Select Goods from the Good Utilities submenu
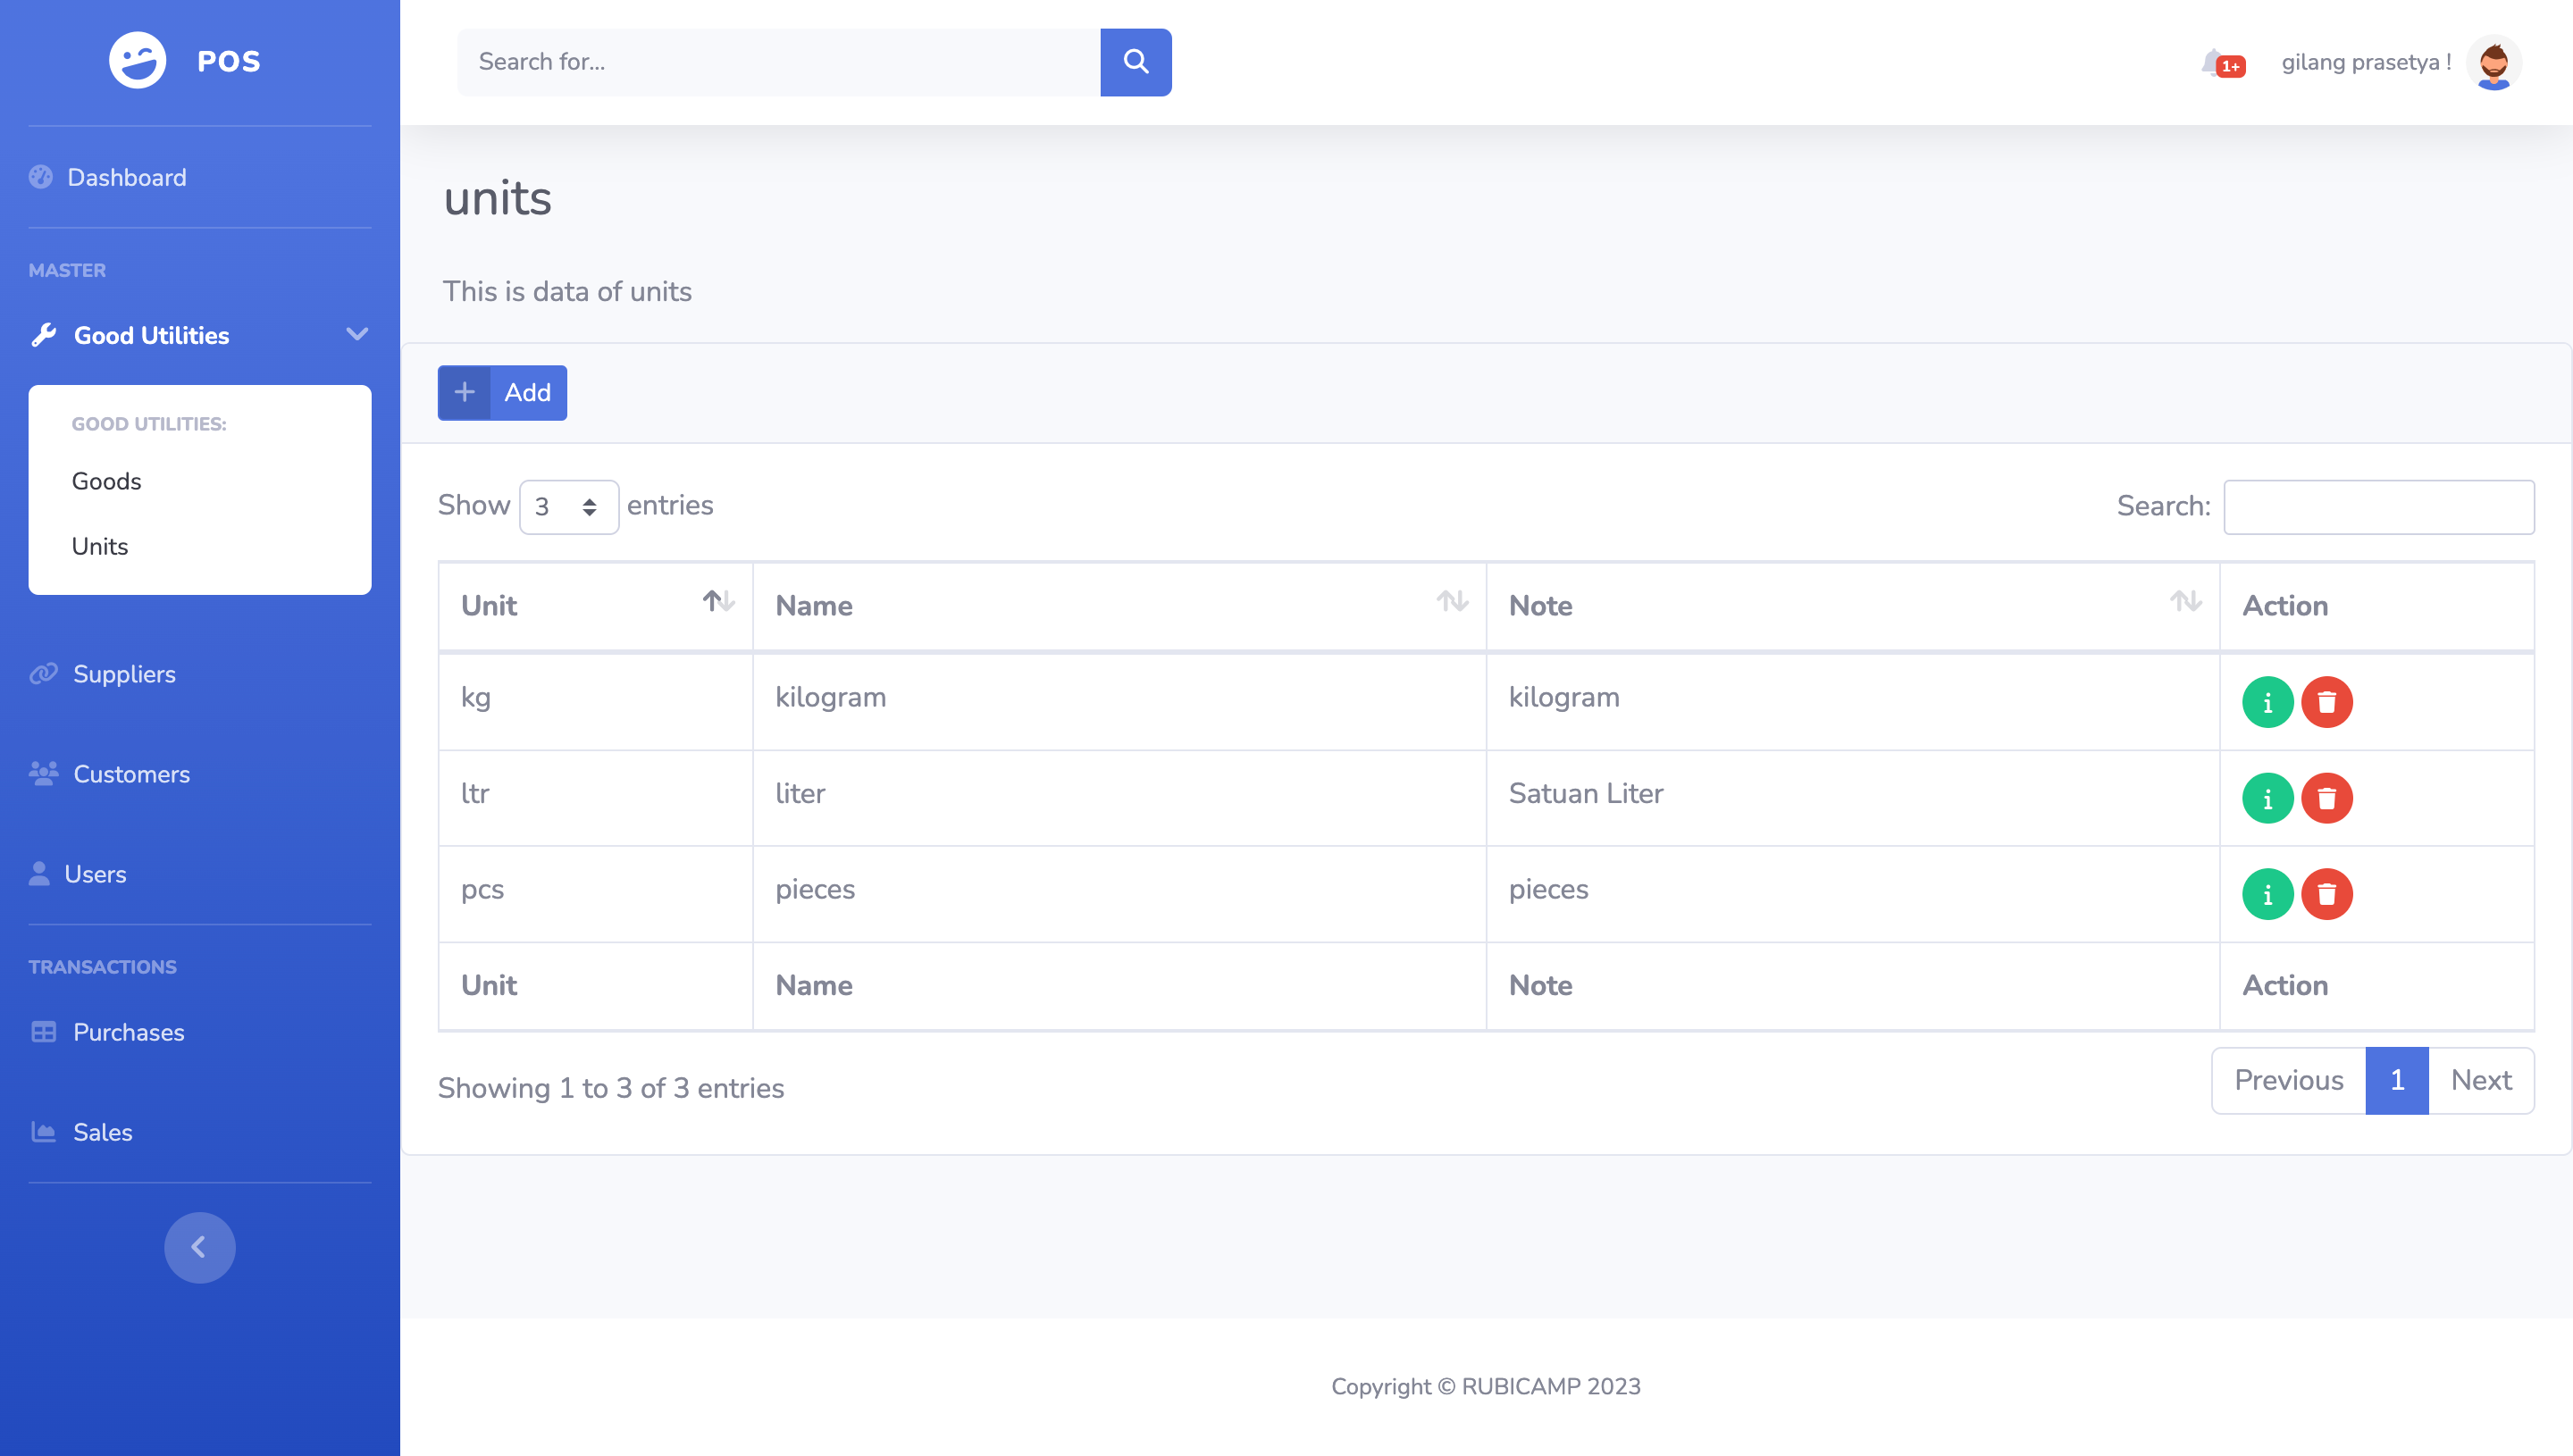2573x1456 pixels. coord(105,481)
